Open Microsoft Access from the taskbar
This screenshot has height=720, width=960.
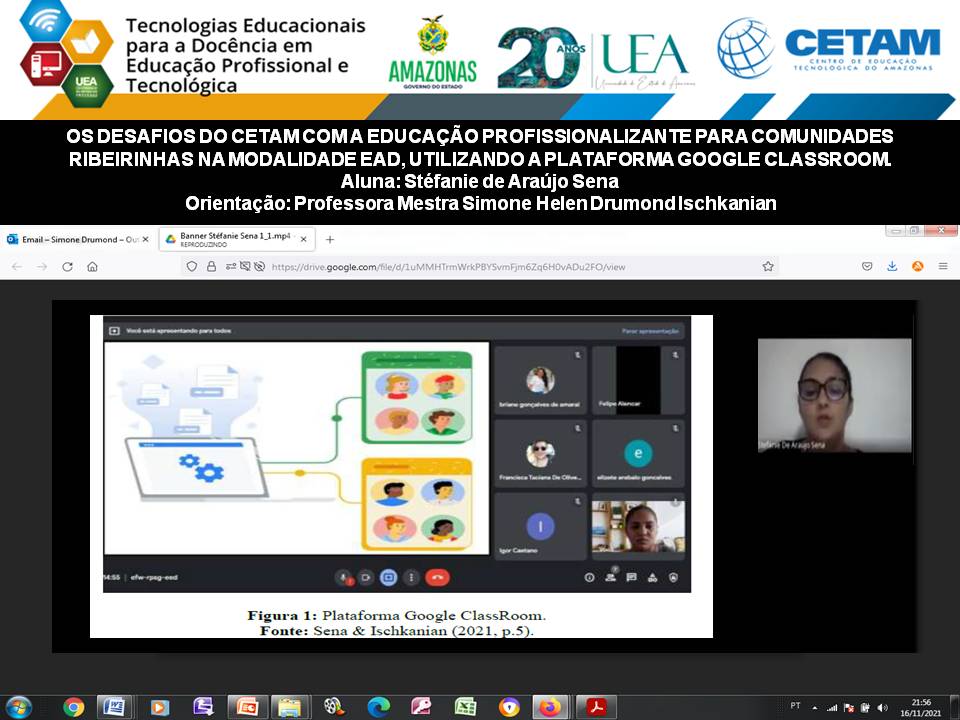click(421, 708)
